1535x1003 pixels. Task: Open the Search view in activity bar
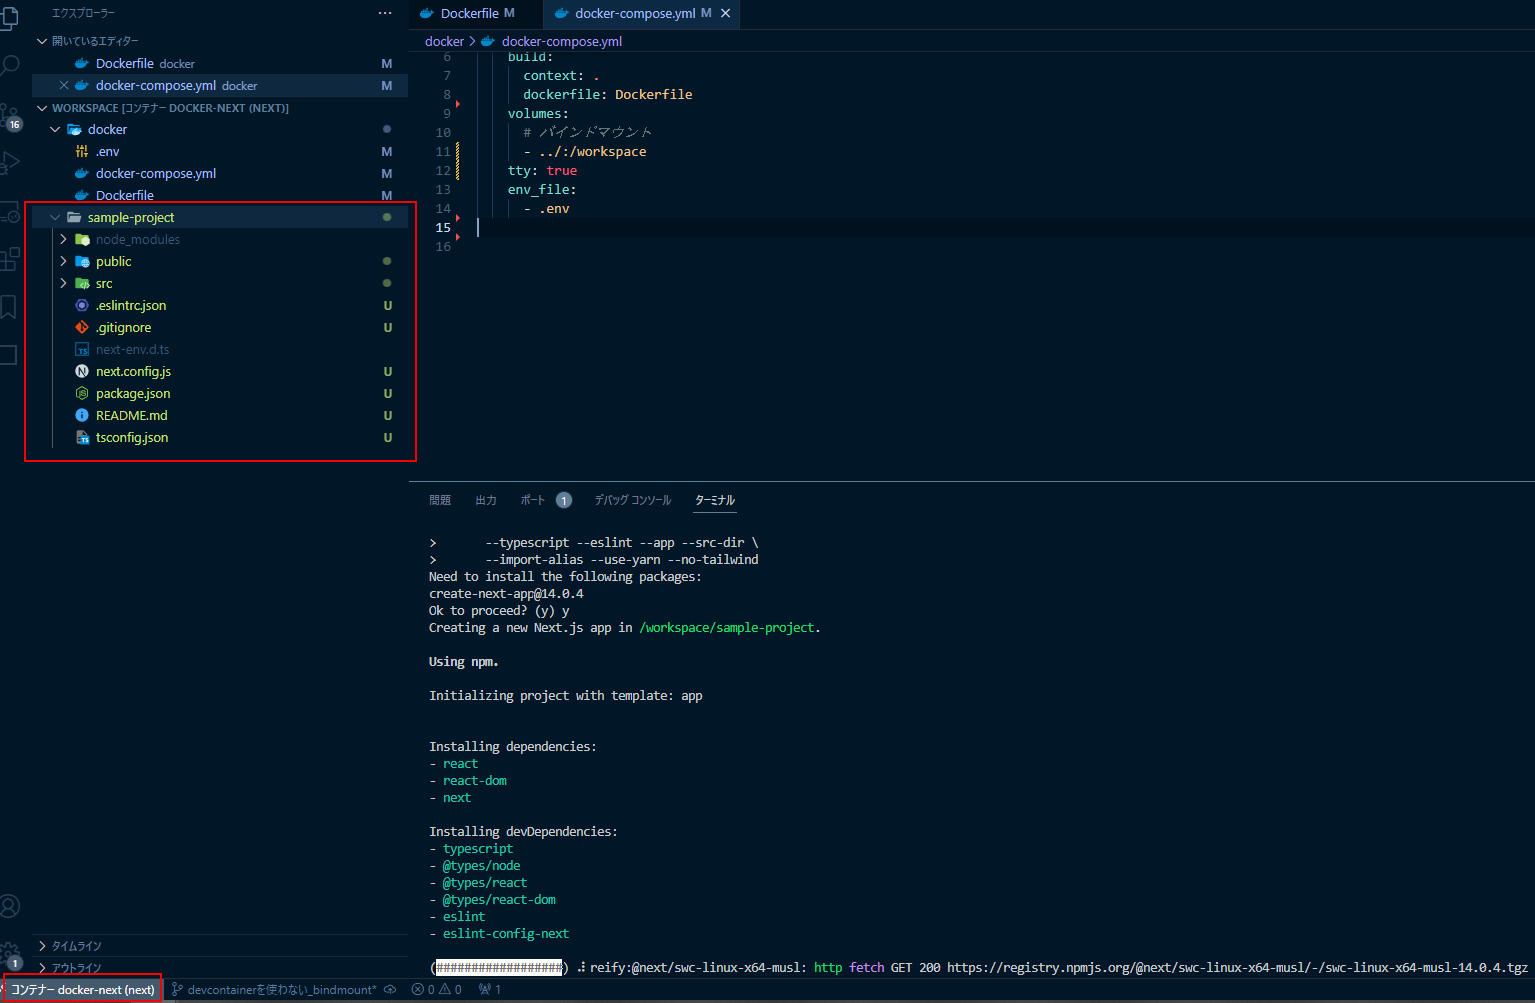click(9, 67)
